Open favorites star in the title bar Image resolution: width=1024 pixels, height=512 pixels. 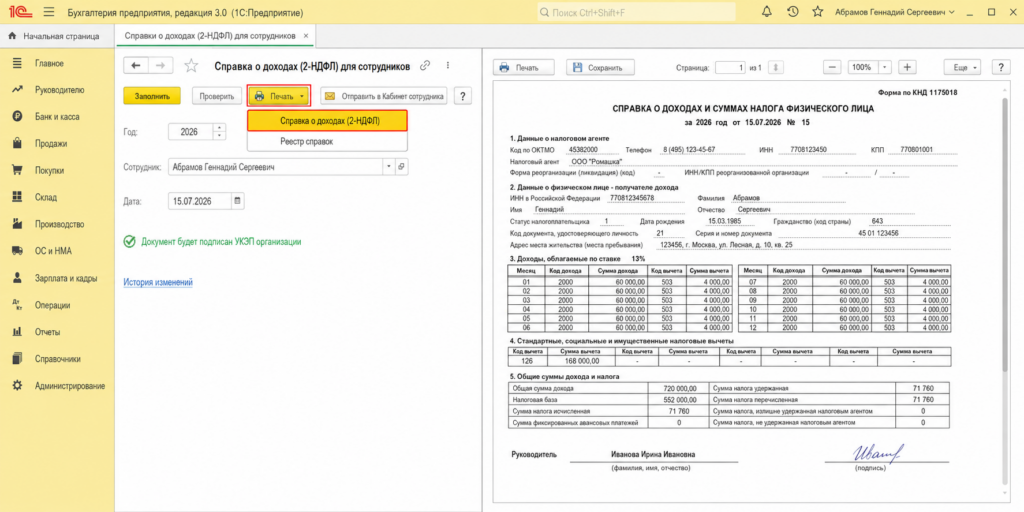817,12
